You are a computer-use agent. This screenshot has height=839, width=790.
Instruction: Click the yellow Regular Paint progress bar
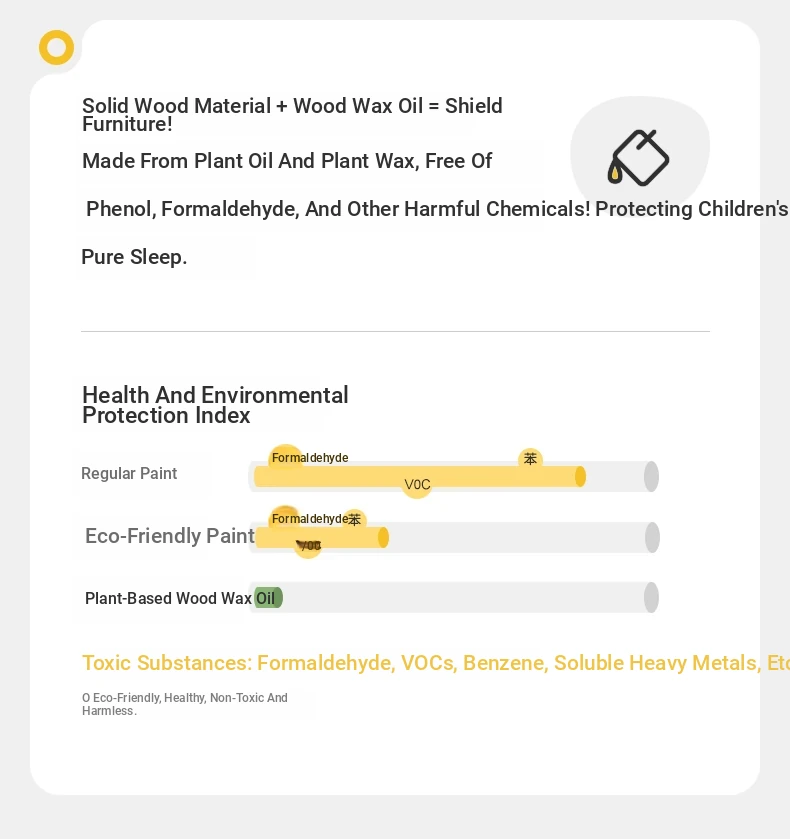[x=420, y=476]
